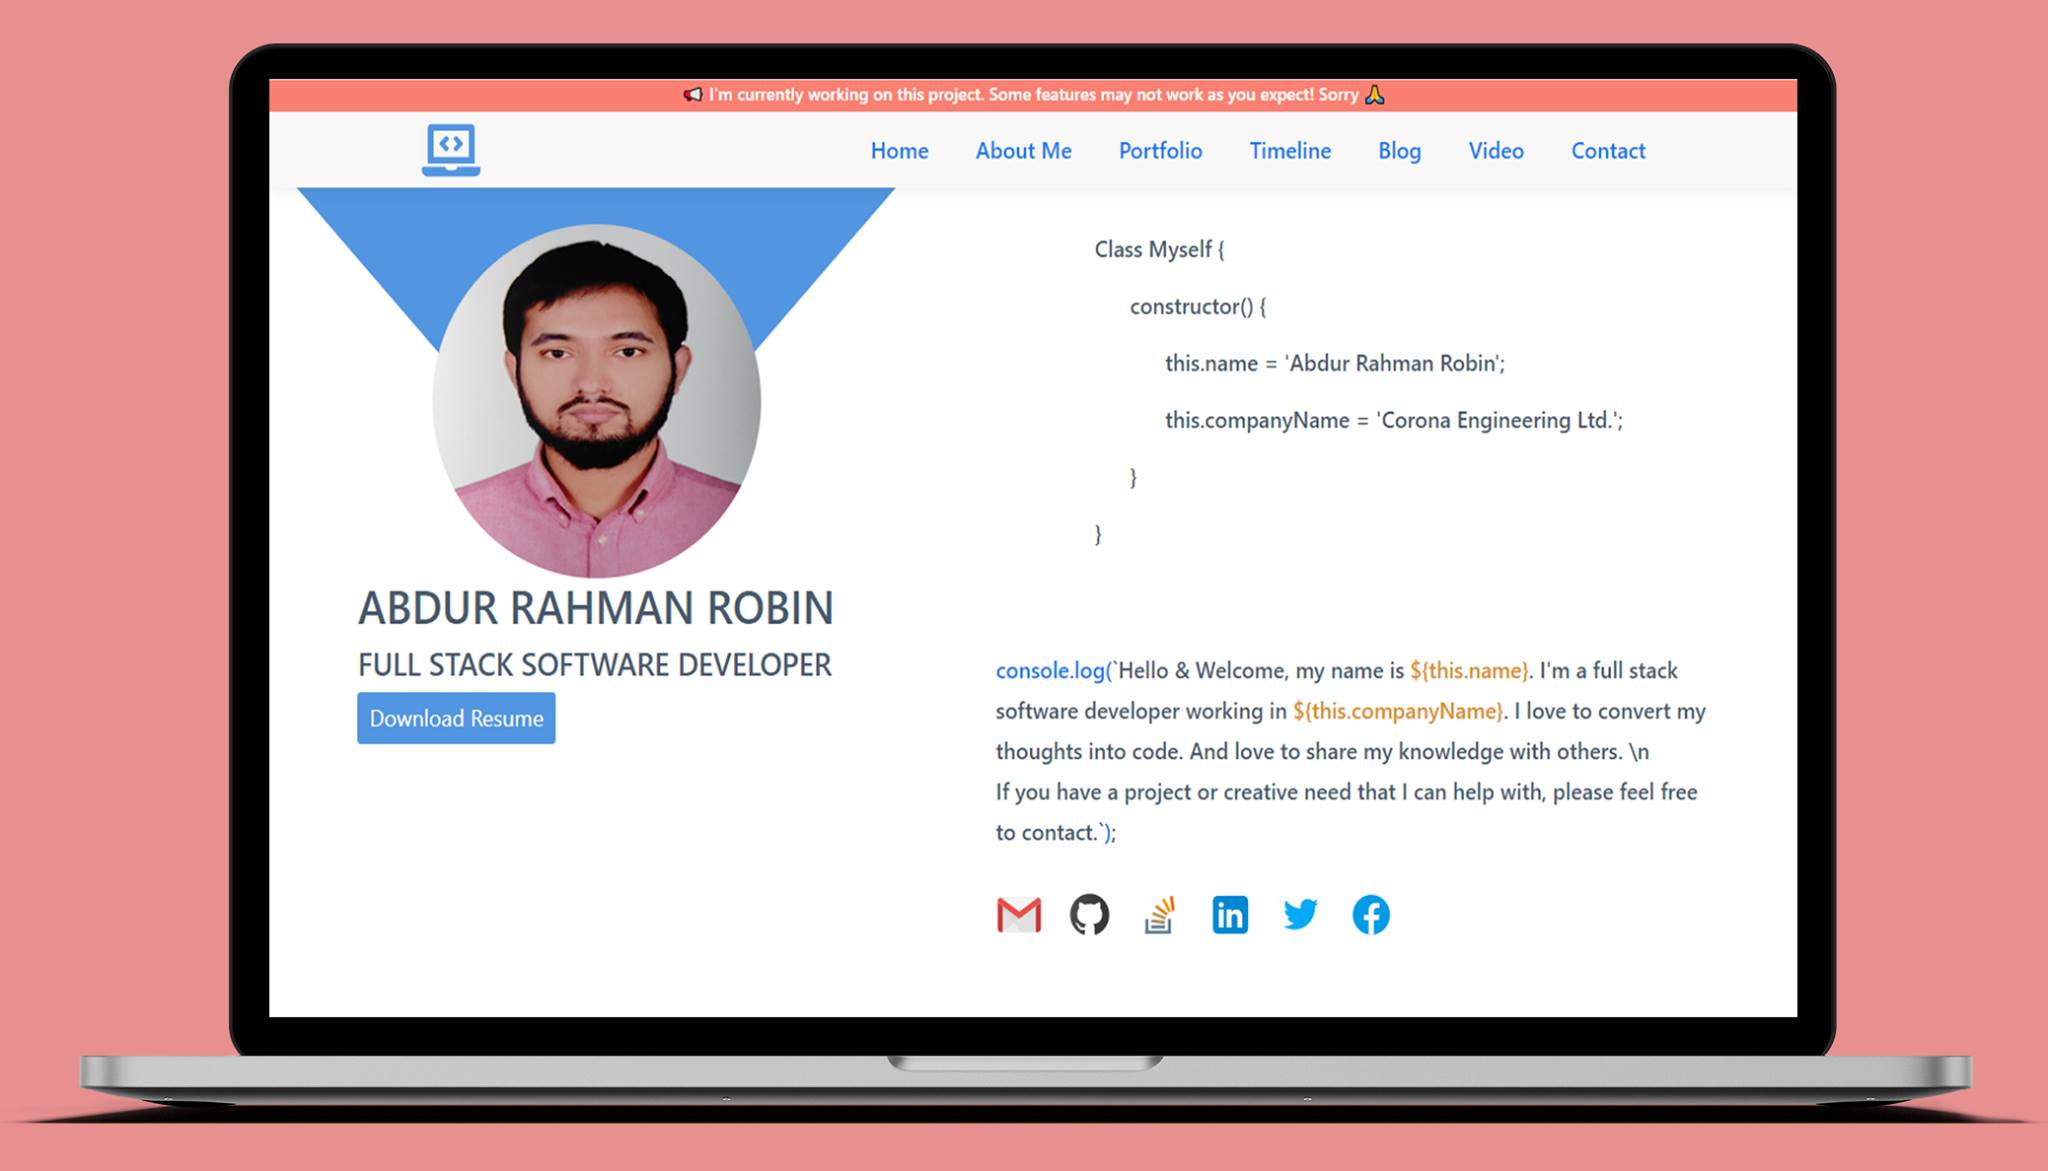Open the Blog section
This screenshot has width=2048, height=1171.
pos(1398,150)
